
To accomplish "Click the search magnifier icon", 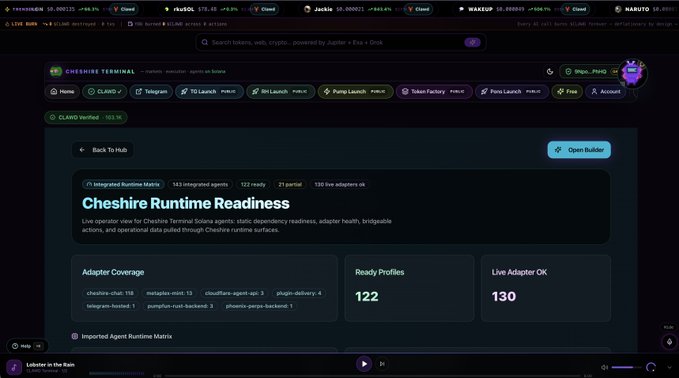I will pyautogui.click(x=204, y=42).
